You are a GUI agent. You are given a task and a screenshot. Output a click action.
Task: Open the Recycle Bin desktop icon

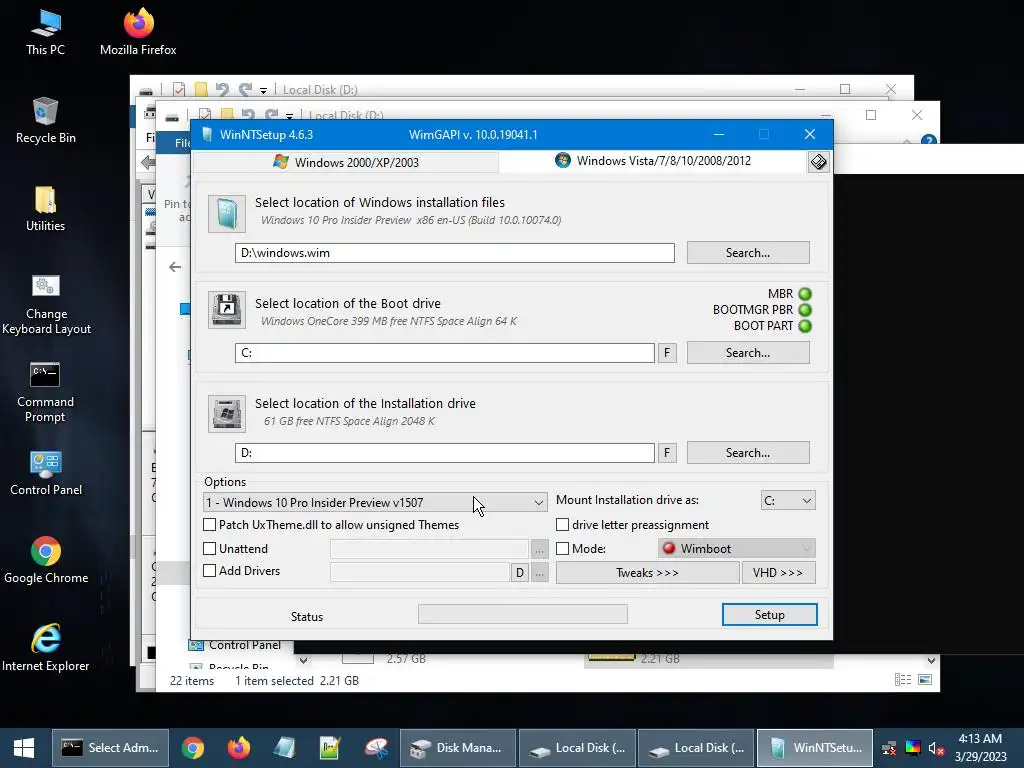pyautogui.click(x=45, y=120)
